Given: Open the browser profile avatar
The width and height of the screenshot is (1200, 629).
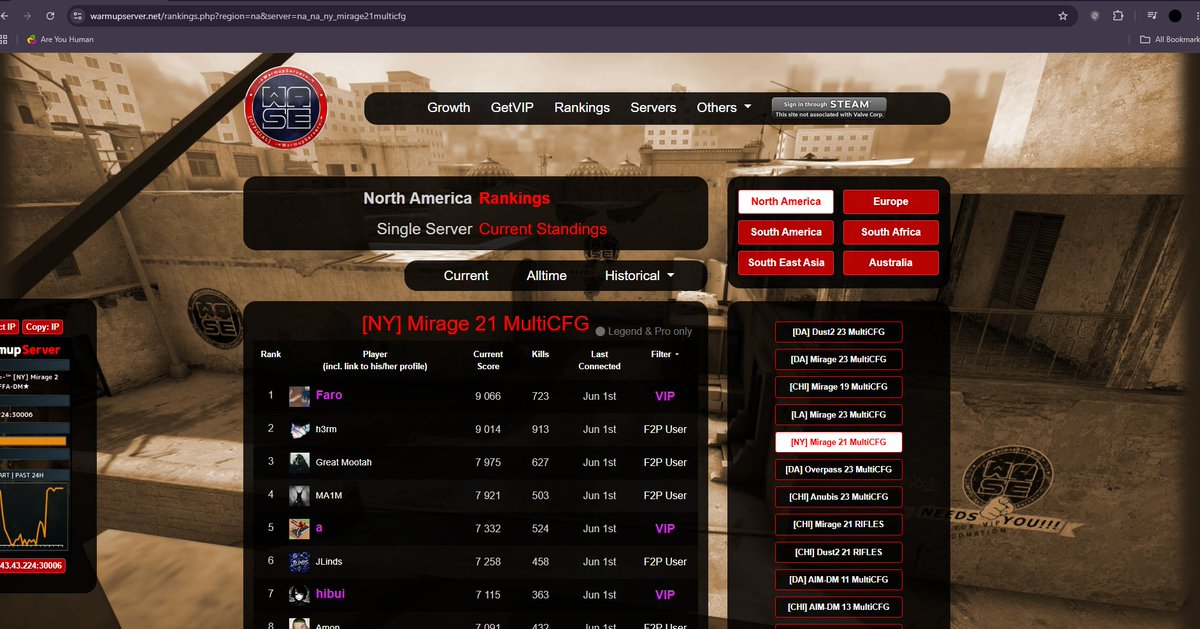Looking at the screenshot, I should click(1175, 16).
